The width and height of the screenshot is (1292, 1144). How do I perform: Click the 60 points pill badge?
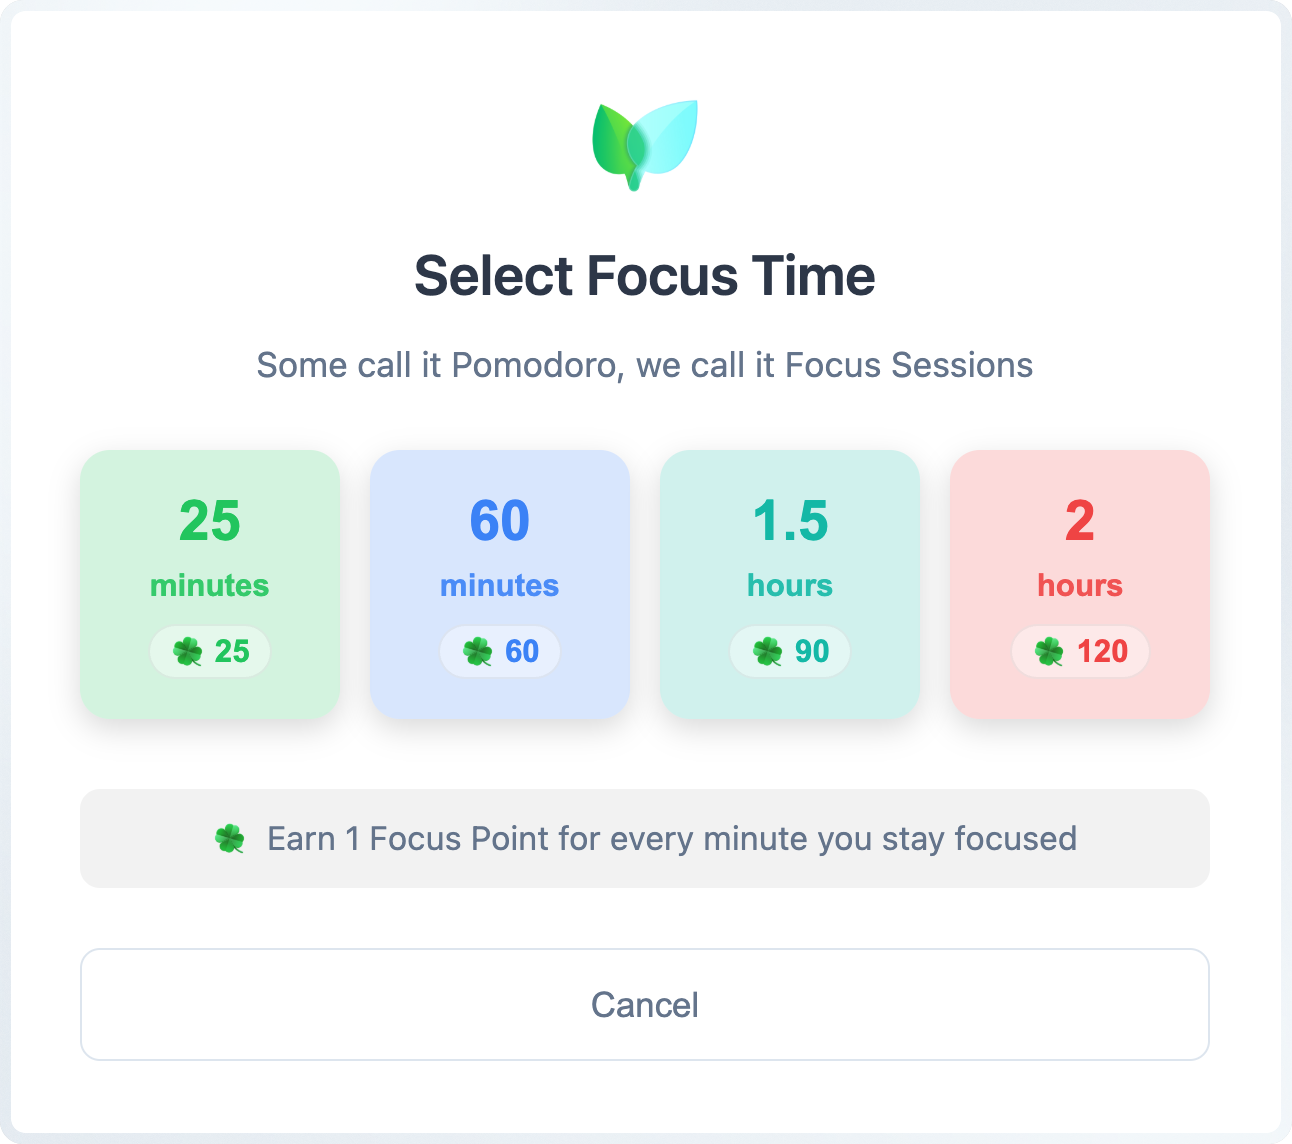499,651
